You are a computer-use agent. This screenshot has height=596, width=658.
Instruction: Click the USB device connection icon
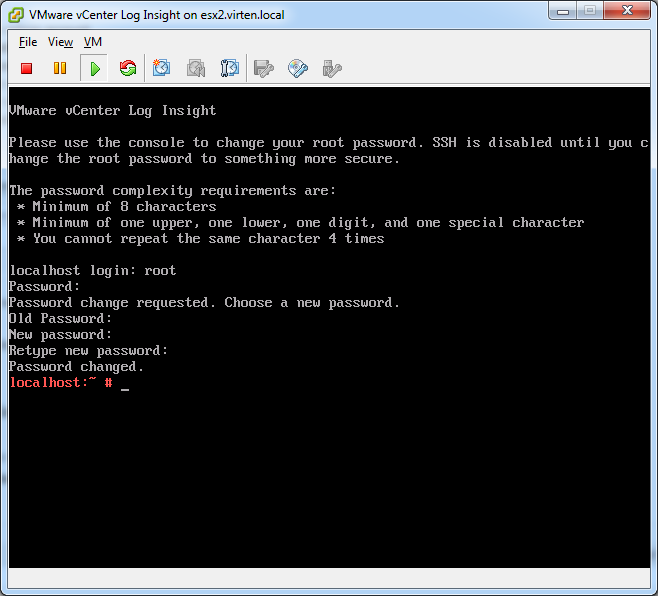tap(332, 68)
